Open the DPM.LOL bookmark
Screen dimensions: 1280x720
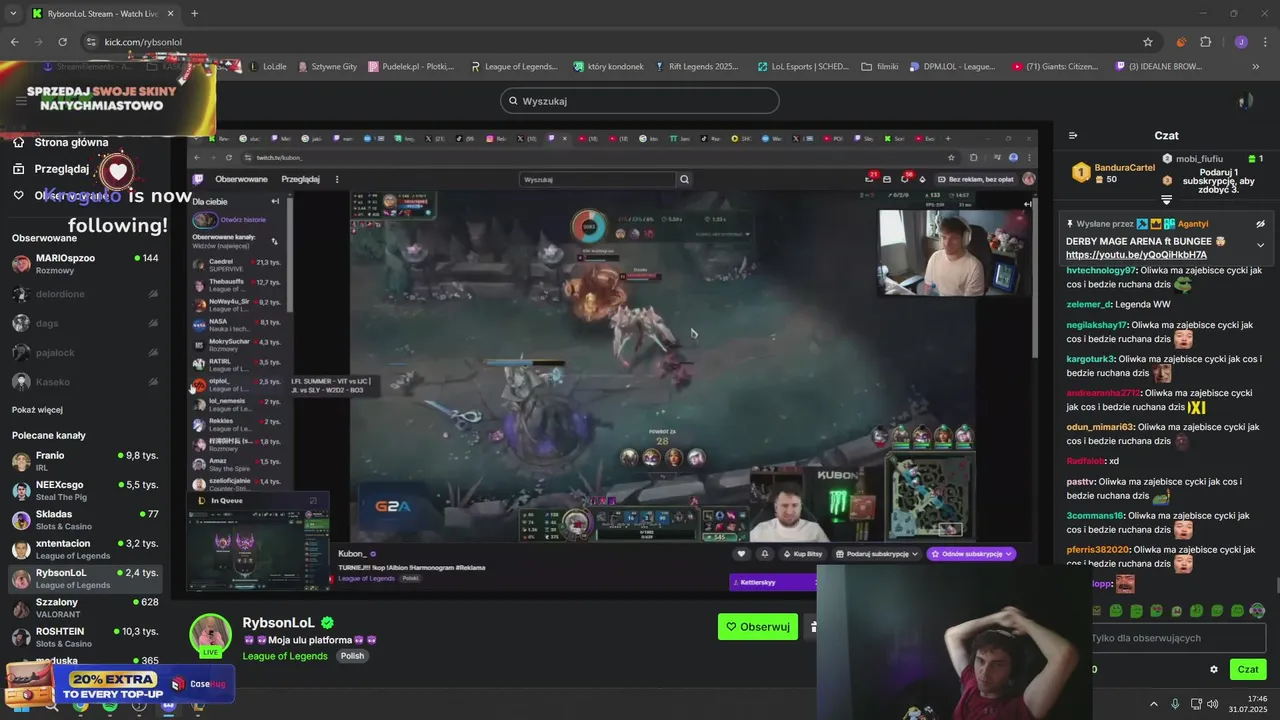tap(952, 67)
